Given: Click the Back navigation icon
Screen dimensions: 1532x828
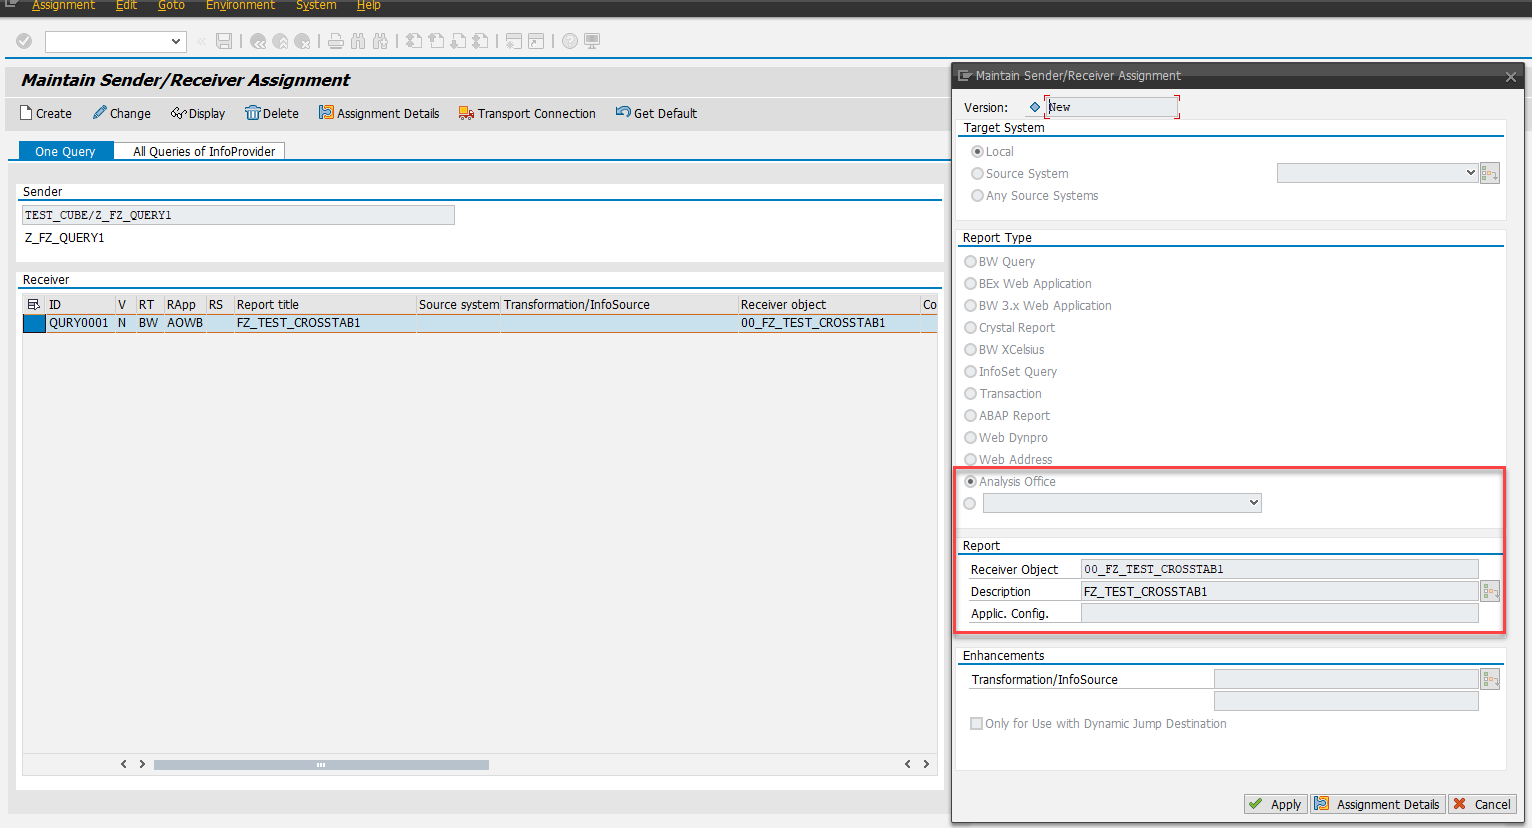Looking at the screenshot, I should pyautogui.click(x=258, y=41).
